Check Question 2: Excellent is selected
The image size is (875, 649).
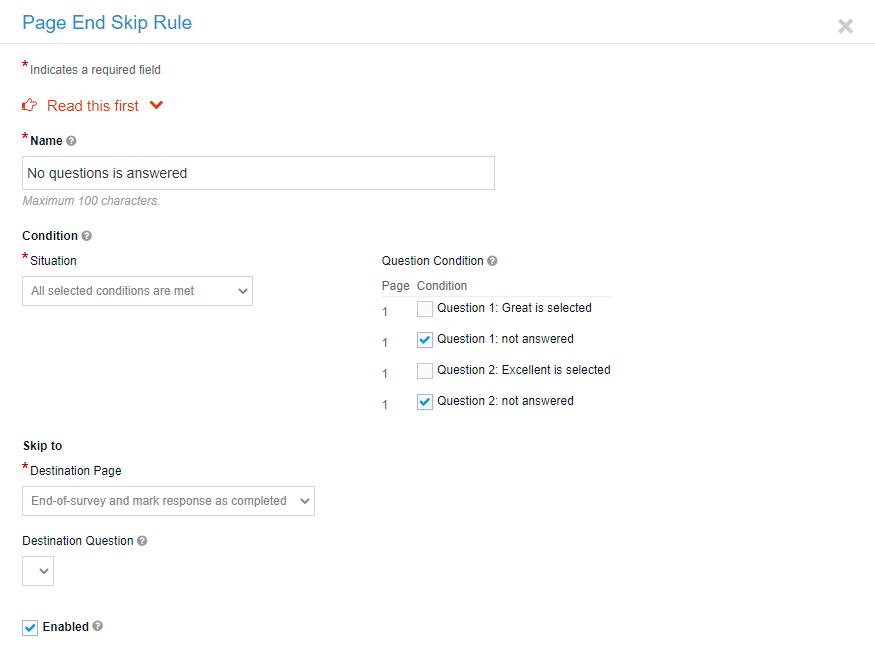pyautogui.click(x=425, y=371)
